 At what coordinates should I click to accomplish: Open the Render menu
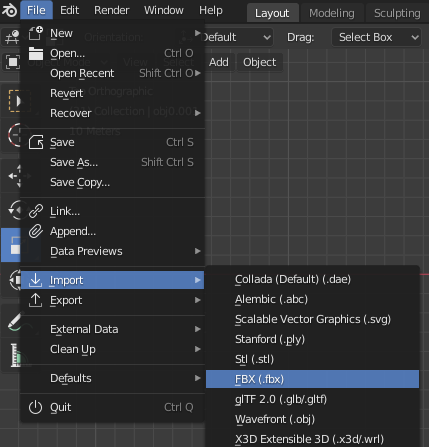[111, 10]
